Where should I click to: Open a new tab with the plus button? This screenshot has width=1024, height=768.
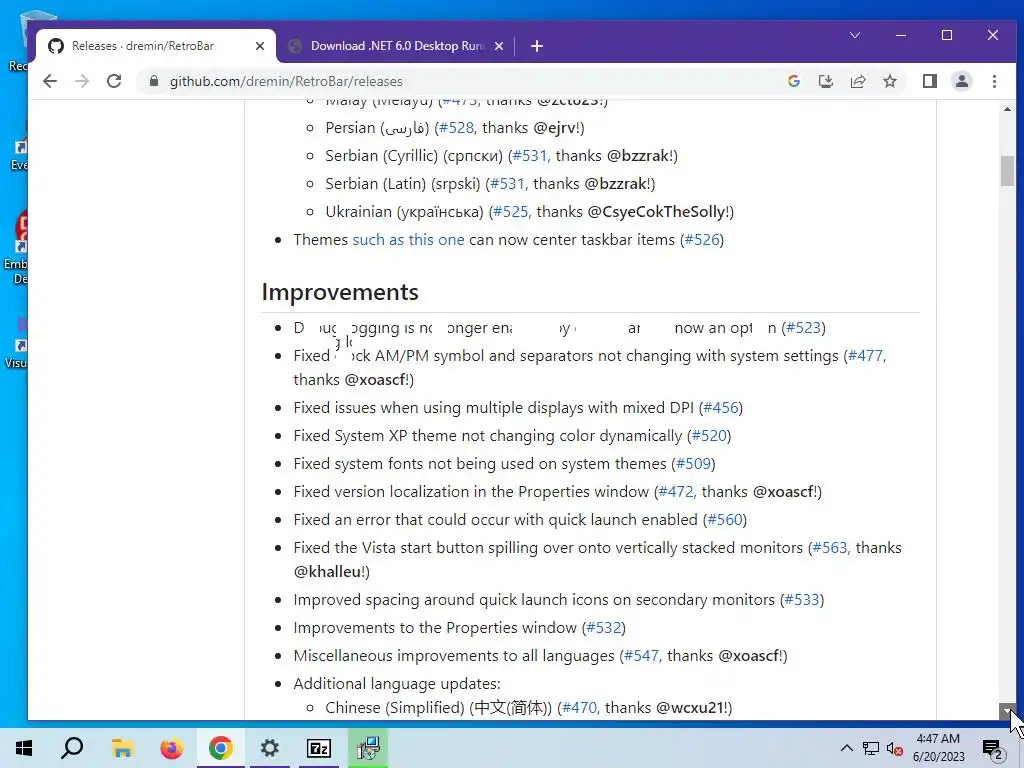pyautogui.click(x=537, y=46)
